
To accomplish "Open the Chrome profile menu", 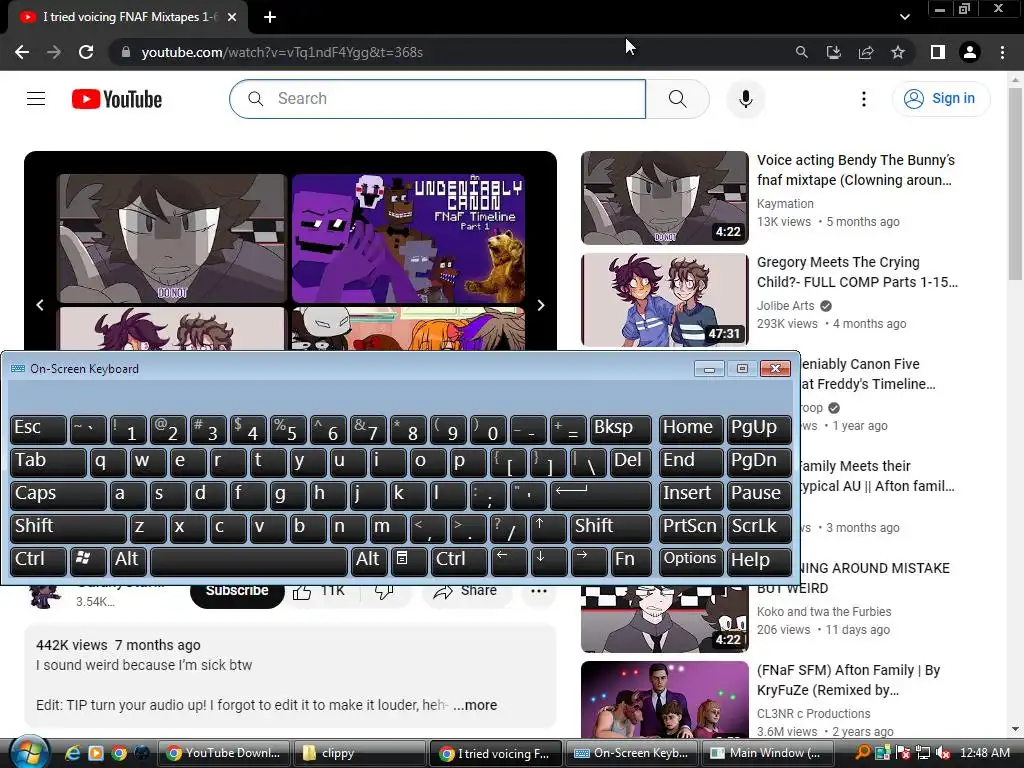I will [970, 52].
